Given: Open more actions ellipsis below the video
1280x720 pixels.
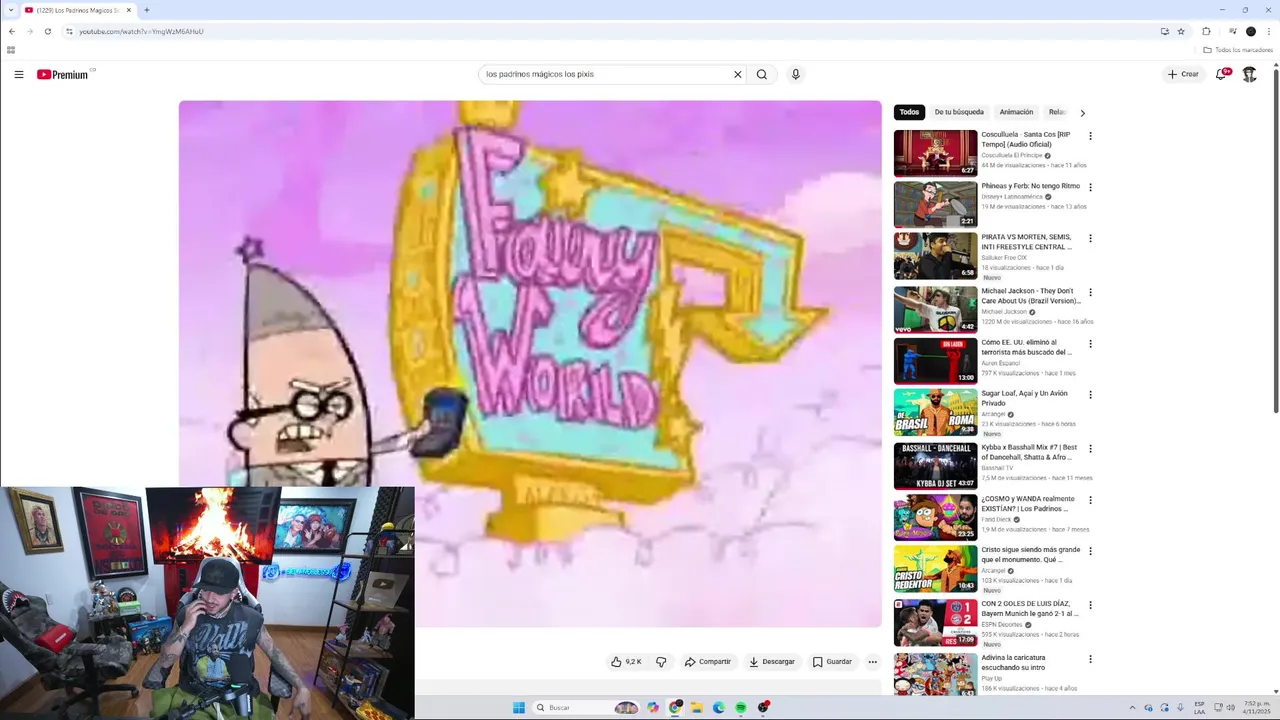Looking at the screenshot, I should click(x=872, y=662).
